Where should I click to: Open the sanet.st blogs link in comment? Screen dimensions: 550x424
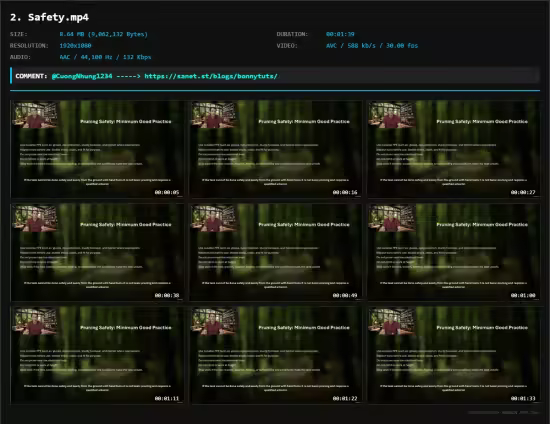[x=211, y=76]
